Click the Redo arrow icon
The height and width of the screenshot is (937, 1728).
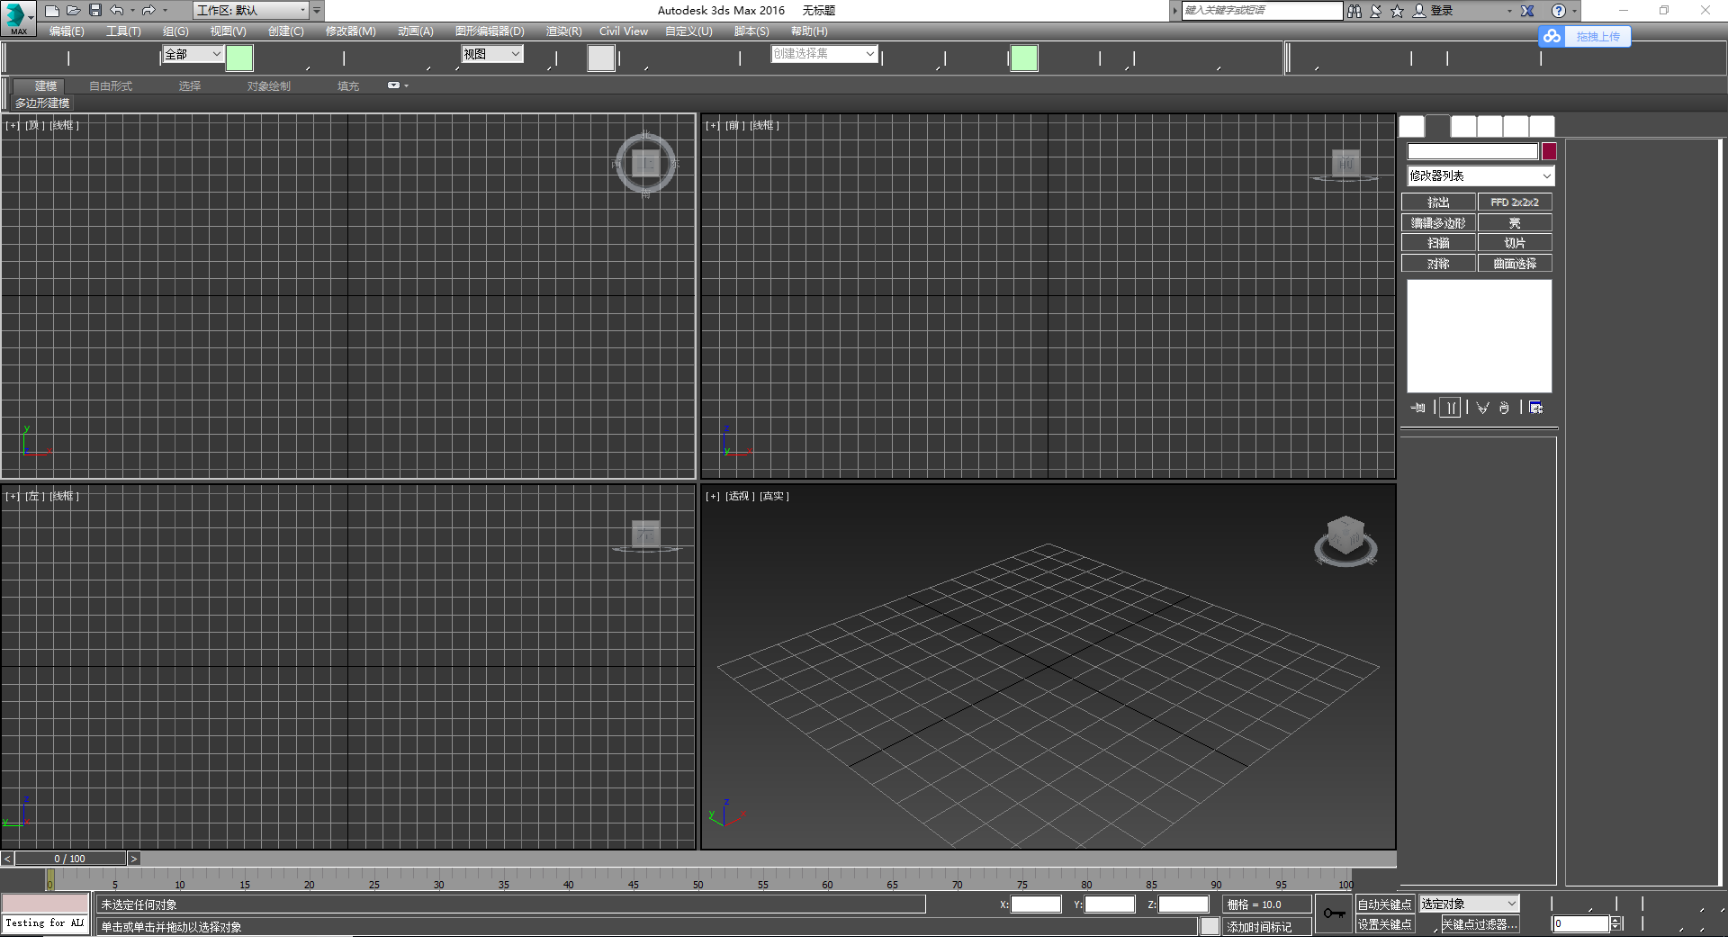pyautogui.click(x=149, y=10)
